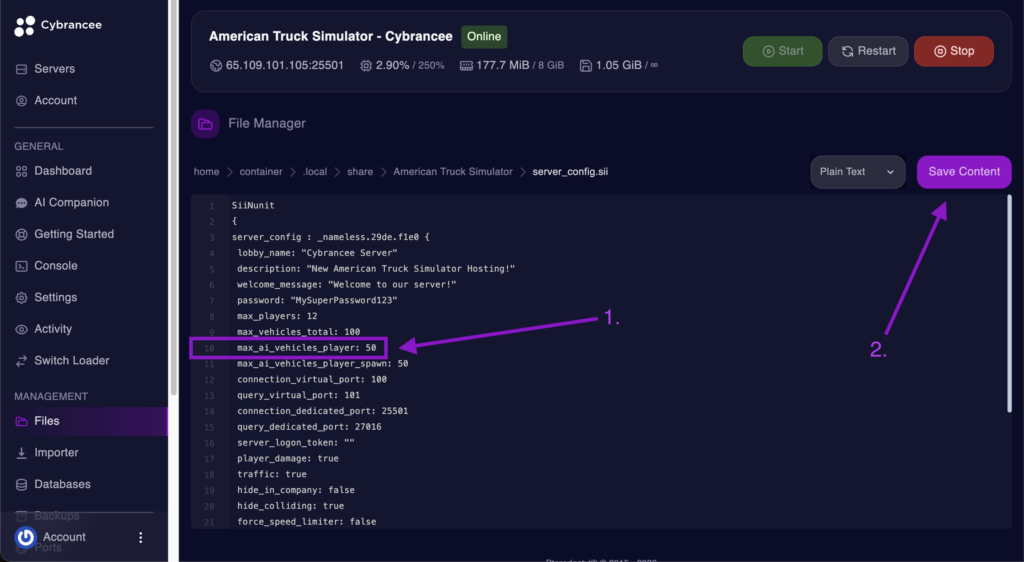The height and width of the screenshot is (562, 1024).
Task: Click the Cybrancee logo icon
Action: click(24, 25)
